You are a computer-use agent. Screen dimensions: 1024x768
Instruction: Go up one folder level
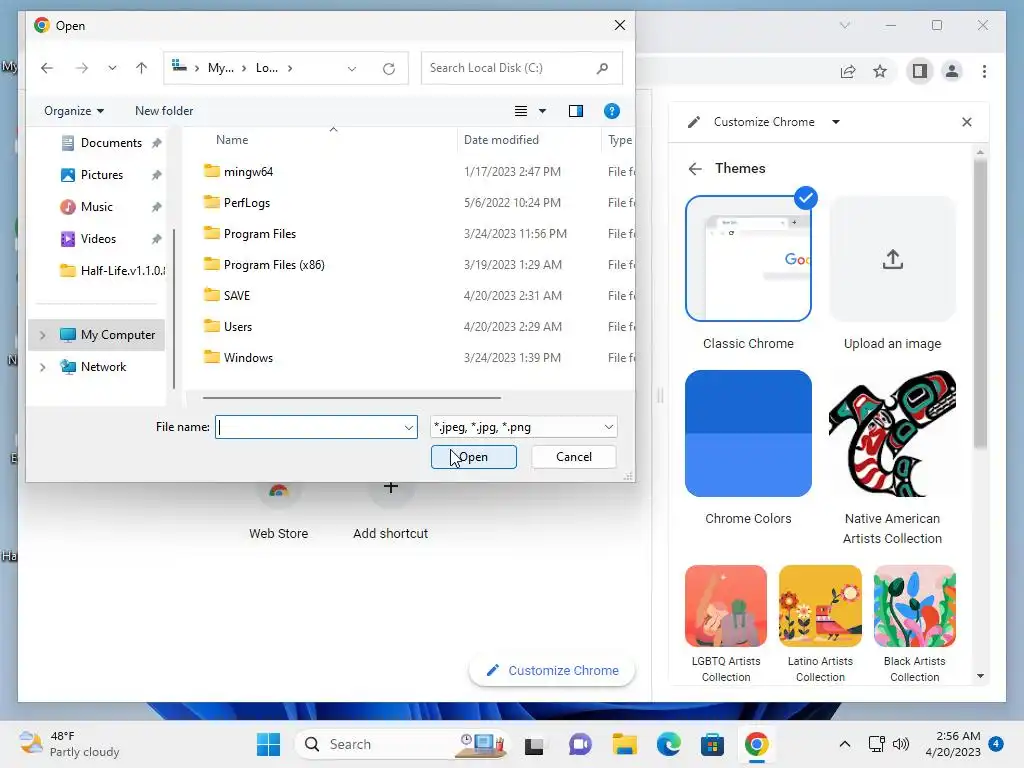coord(141,68)
